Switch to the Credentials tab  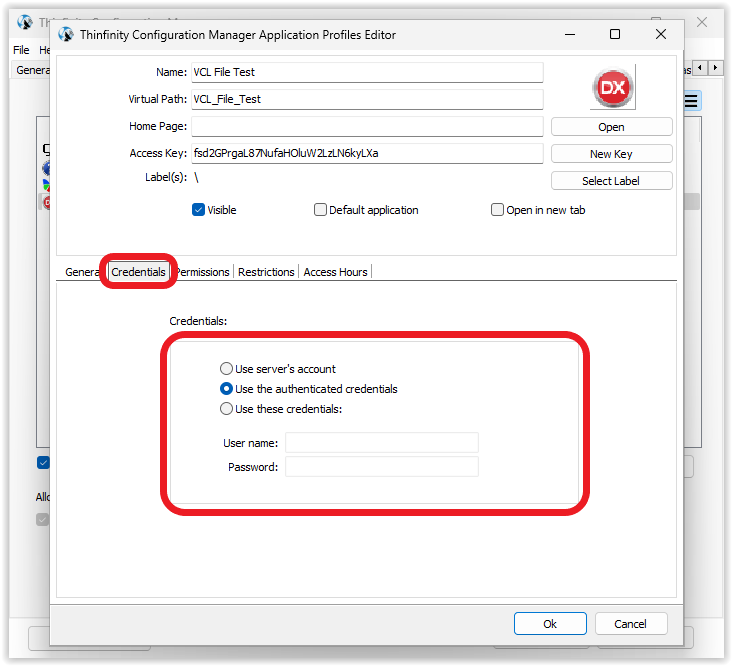[138, 272]
